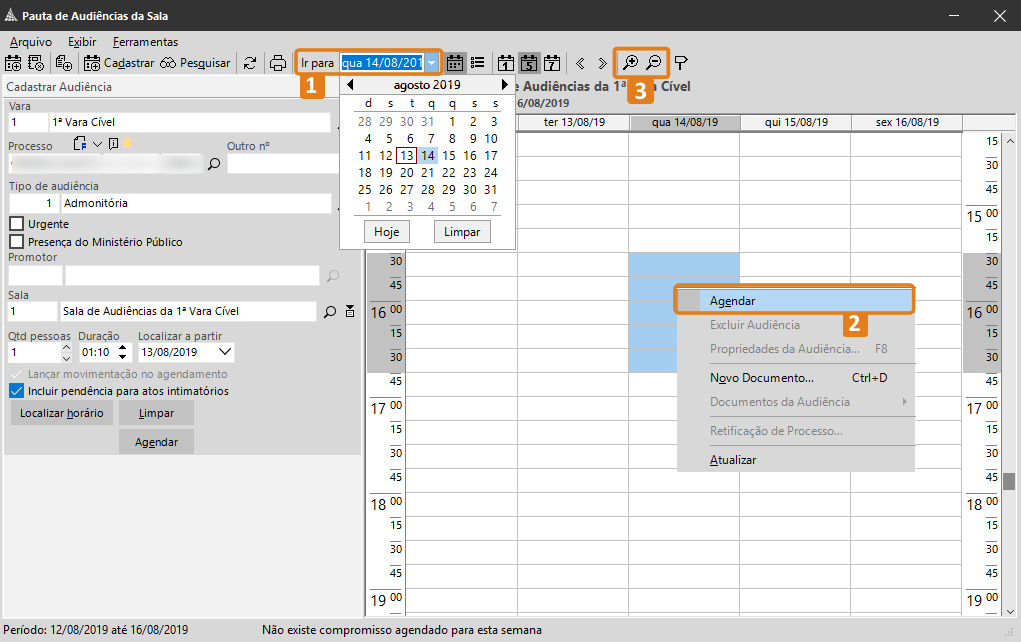Open Pesquisar with the binoculars icon
The image size is (1021, 642).
tap(195, 63)
